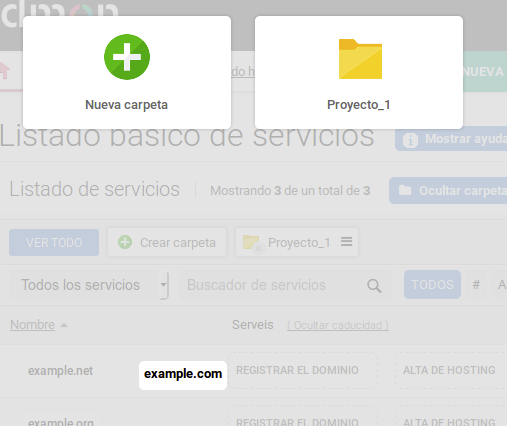Viewport: 507px width, 426px height.
Task: Click the home icon in the navigation bar
Action: [4, 70]
